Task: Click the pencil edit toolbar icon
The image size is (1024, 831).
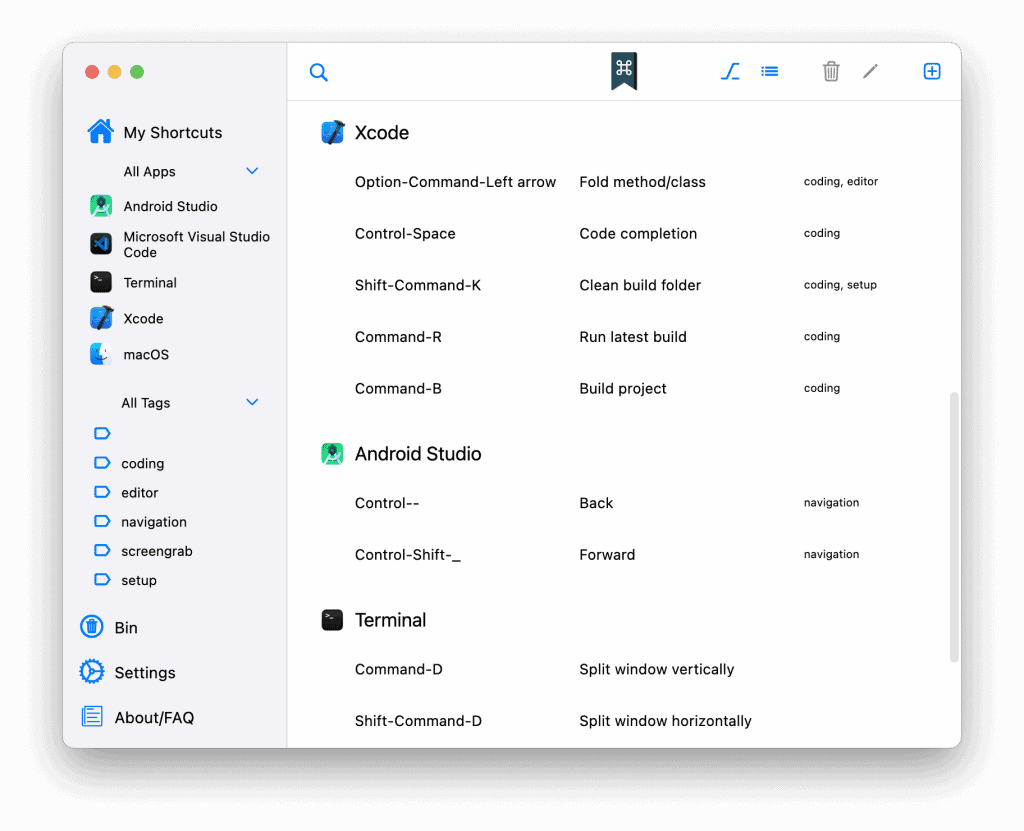Action: (x=870, y=71)
